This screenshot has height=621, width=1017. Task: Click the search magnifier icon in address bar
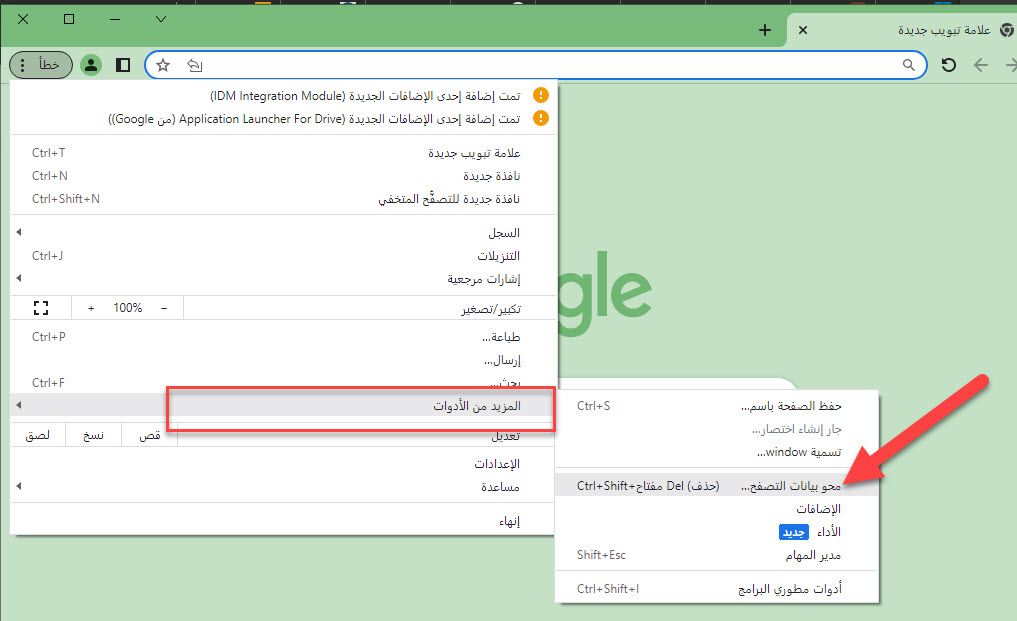pos(909,65)
